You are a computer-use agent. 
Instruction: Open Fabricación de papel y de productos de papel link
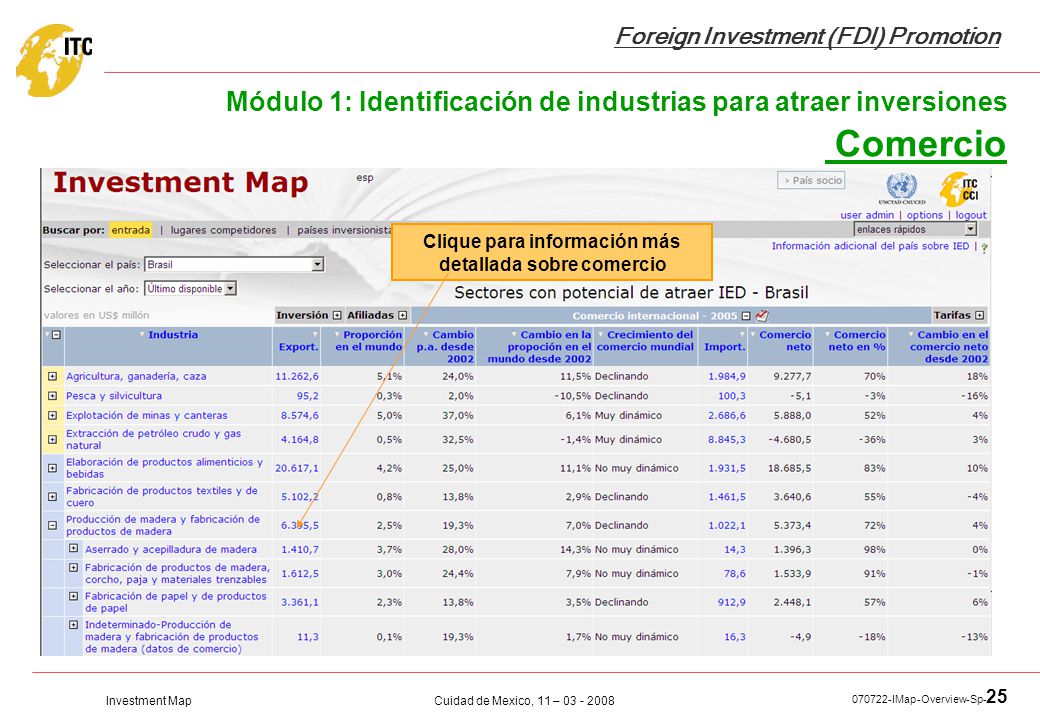click(x=176, y=602)
